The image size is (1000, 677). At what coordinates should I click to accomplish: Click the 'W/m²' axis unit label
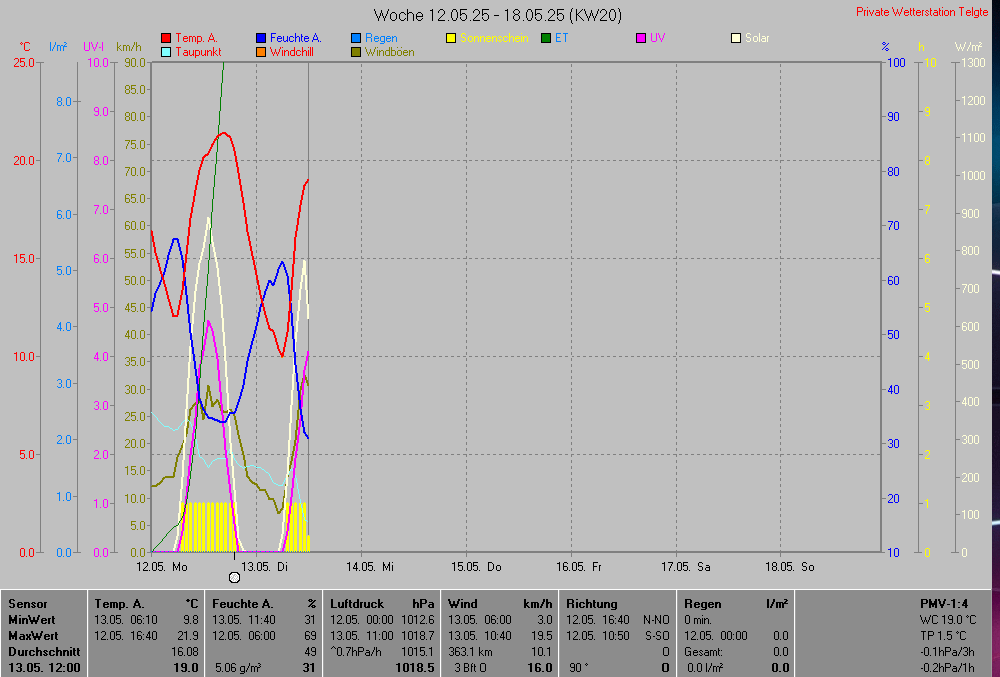click(968, 47)
